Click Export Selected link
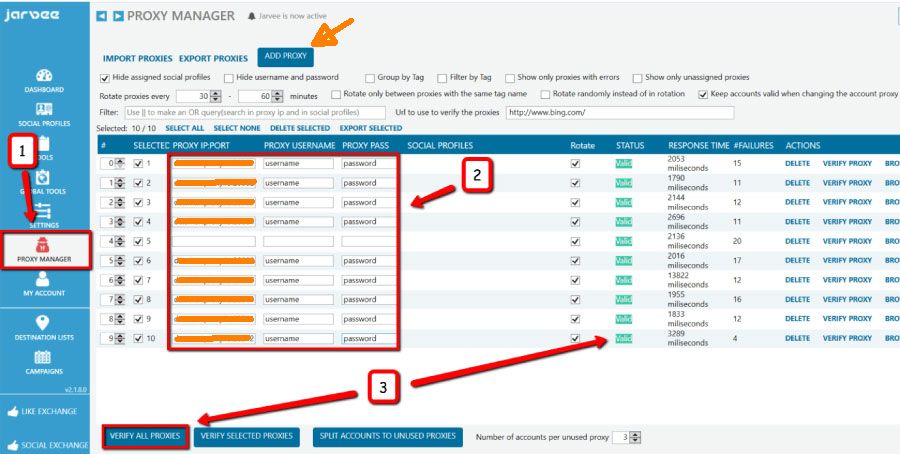The height and width of the screenshot is (454, 900). click(x=371, y=128)
